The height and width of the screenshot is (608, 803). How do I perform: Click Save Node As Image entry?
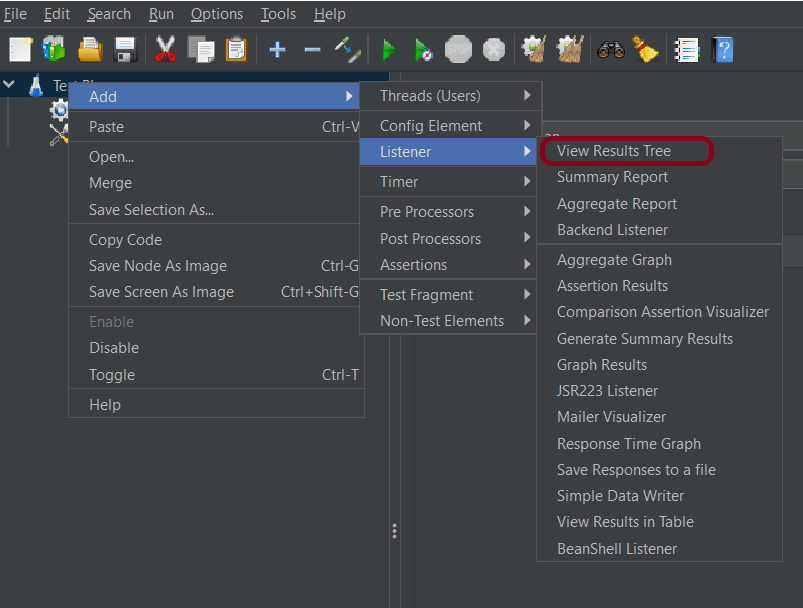[x=158, y=266]
